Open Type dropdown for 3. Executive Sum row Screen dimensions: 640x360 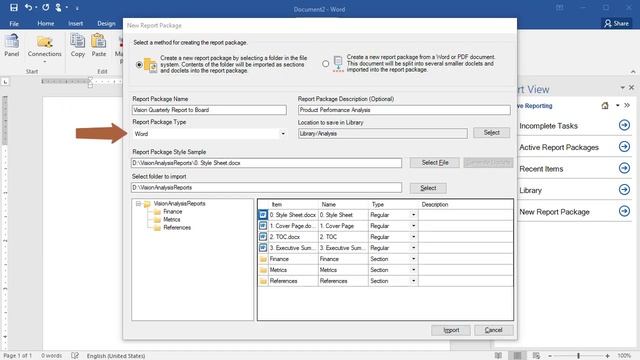click(x=413, y=248)
